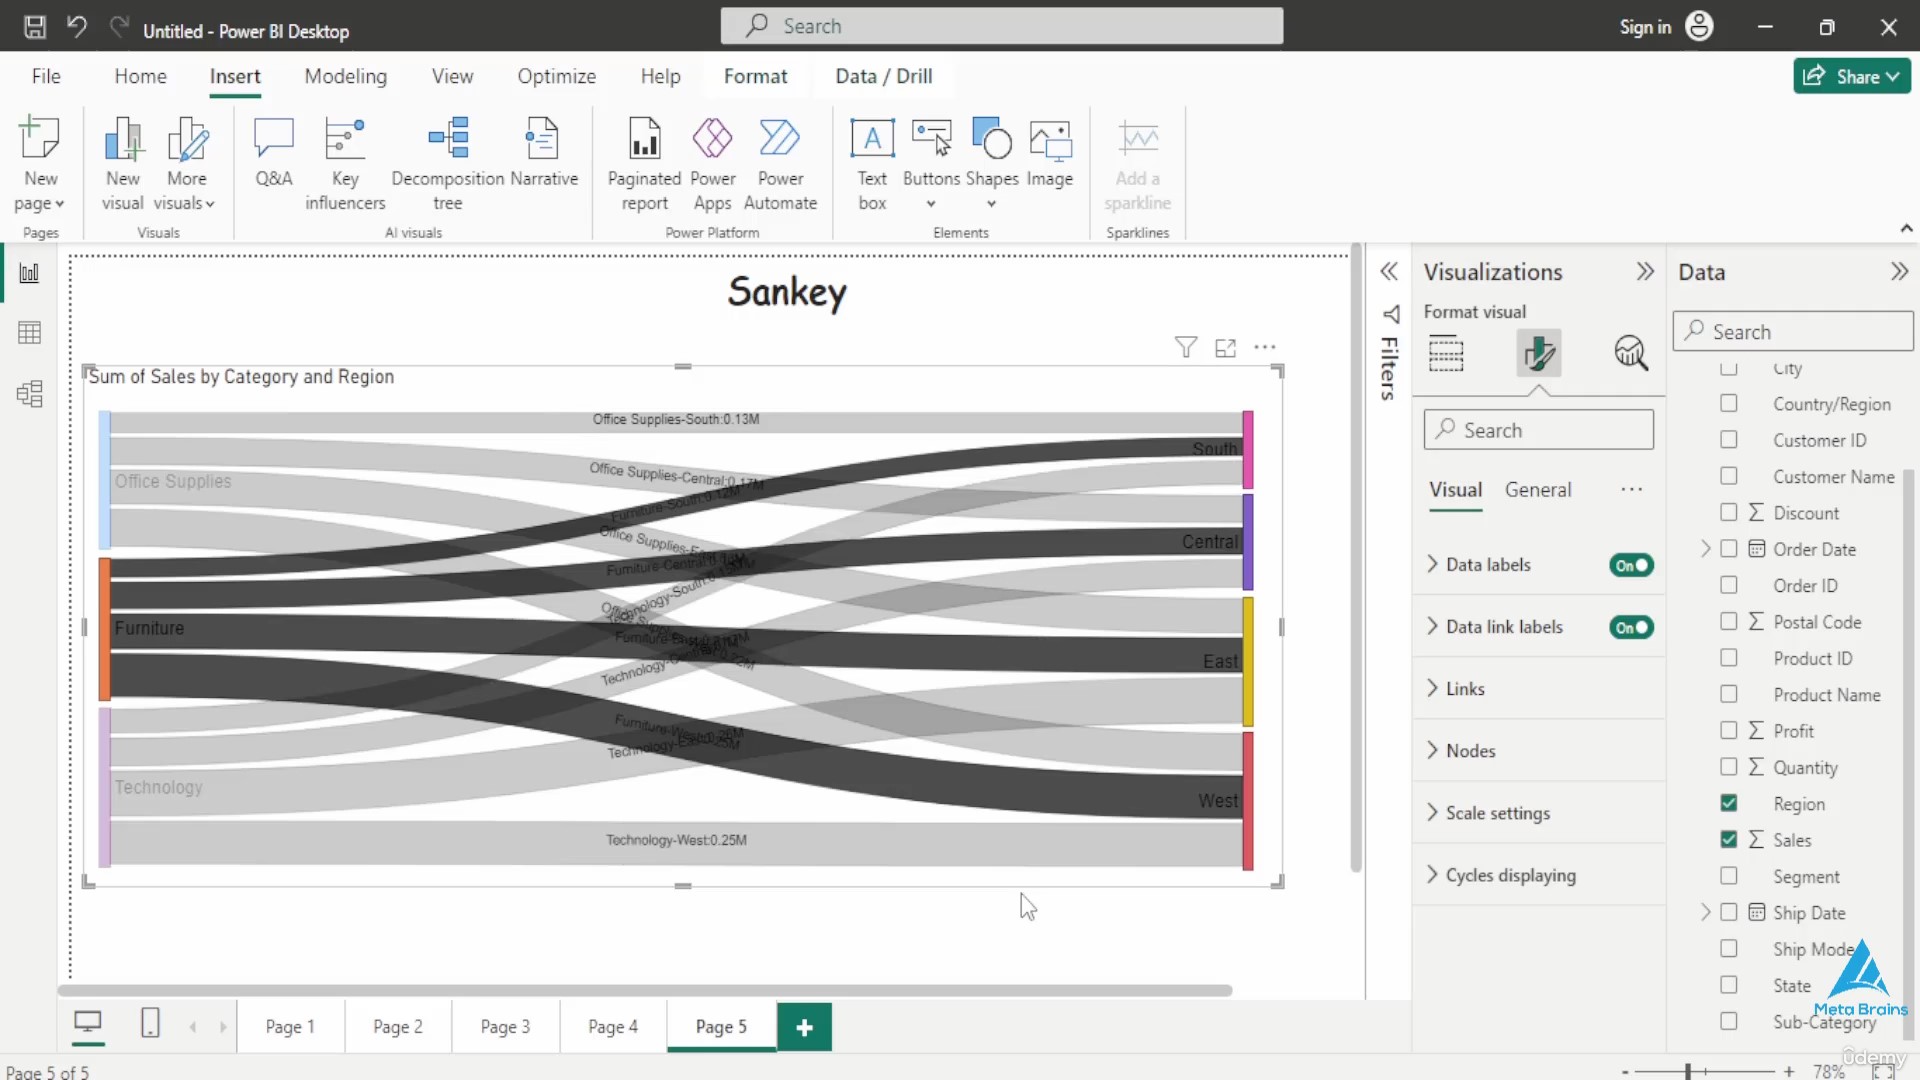Click the Undo arrow icon
Viewport: 1920px width, 1080px height.
77,27
